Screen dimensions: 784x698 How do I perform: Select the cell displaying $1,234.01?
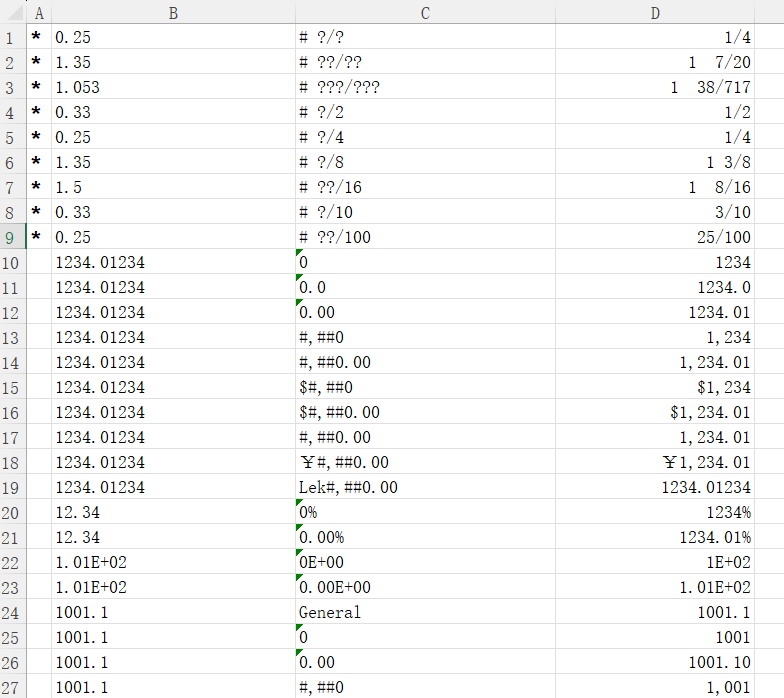[655, 412]
